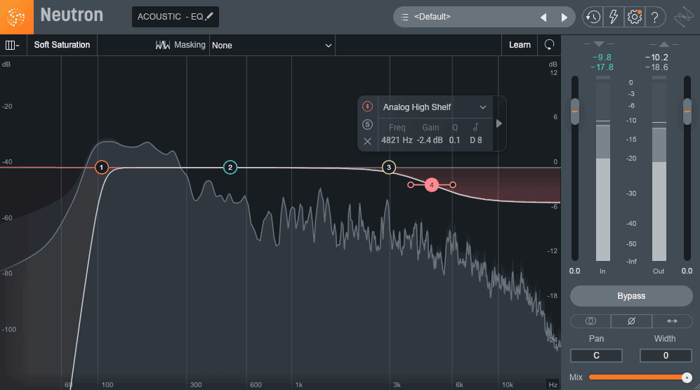Click the ACOUSTIC - EQ name field
This screenshot has width=700, height=390.
point(175,17)
